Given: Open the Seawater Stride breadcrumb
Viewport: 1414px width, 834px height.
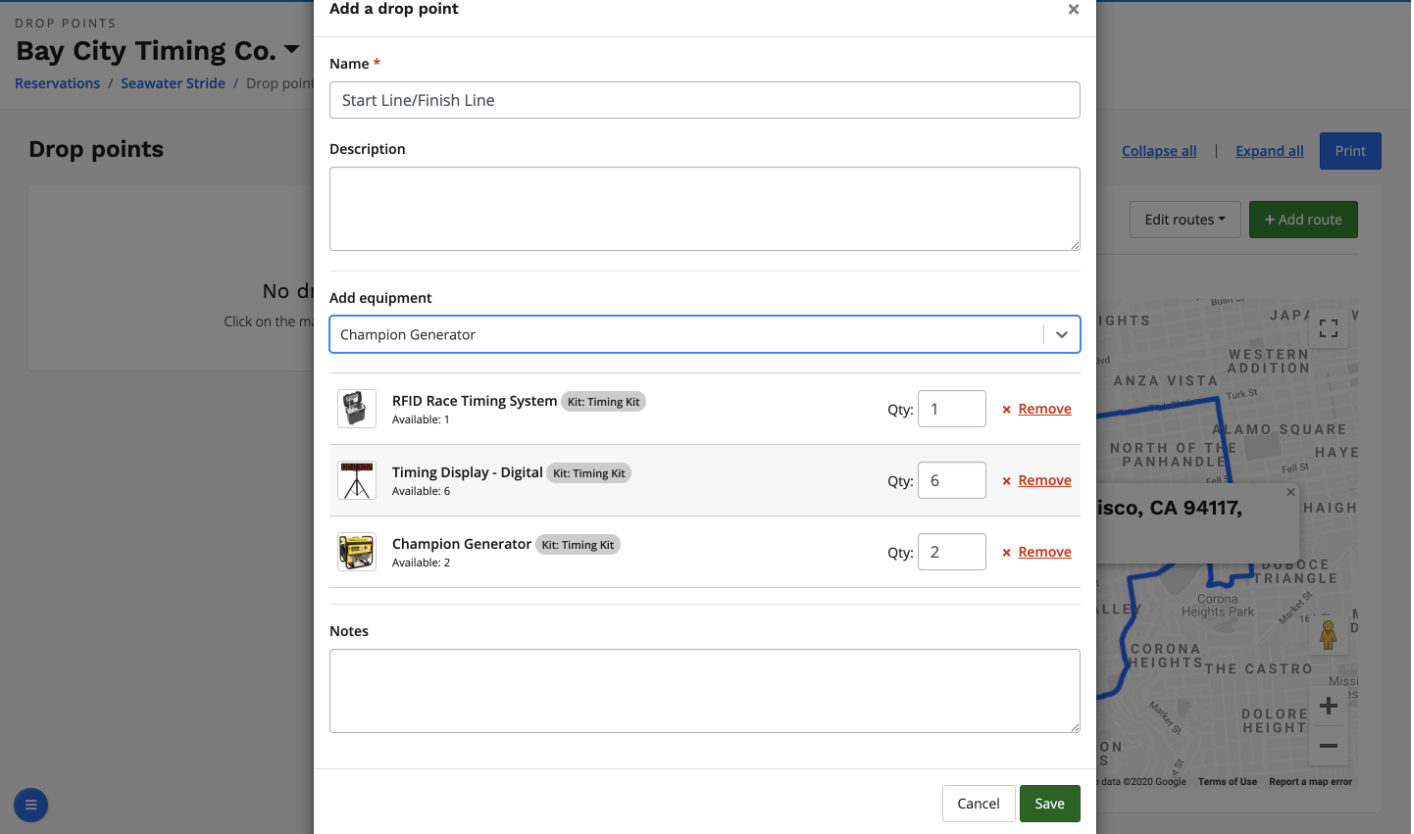Looking at the screenshot, I should tap(173, 83).
